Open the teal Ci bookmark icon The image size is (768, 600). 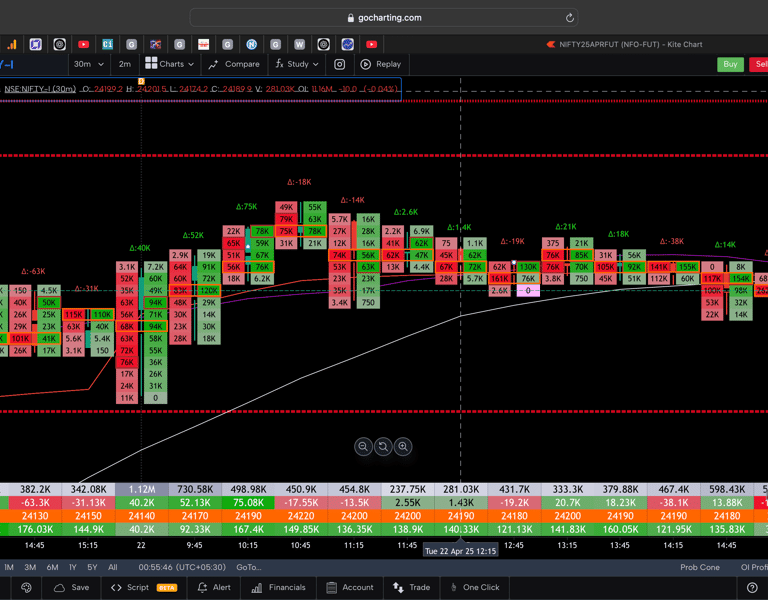[x=107, y=45]
